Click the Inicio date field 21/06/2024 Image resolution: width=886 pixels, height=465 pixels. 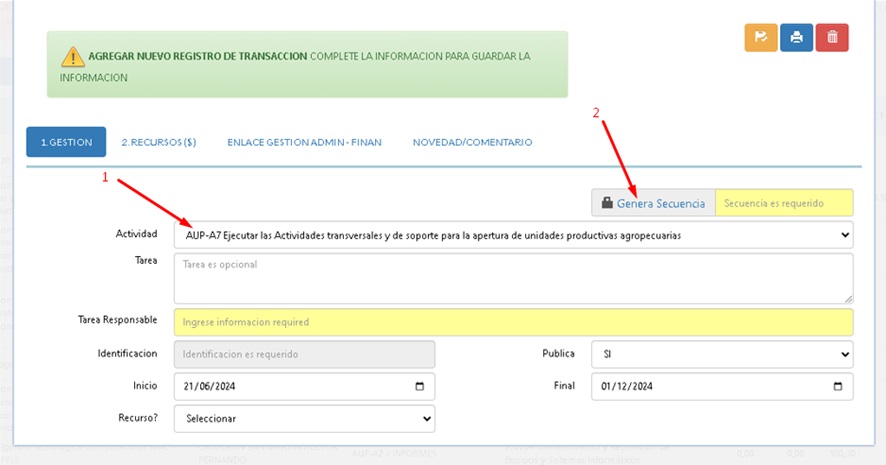click(305, 386)
